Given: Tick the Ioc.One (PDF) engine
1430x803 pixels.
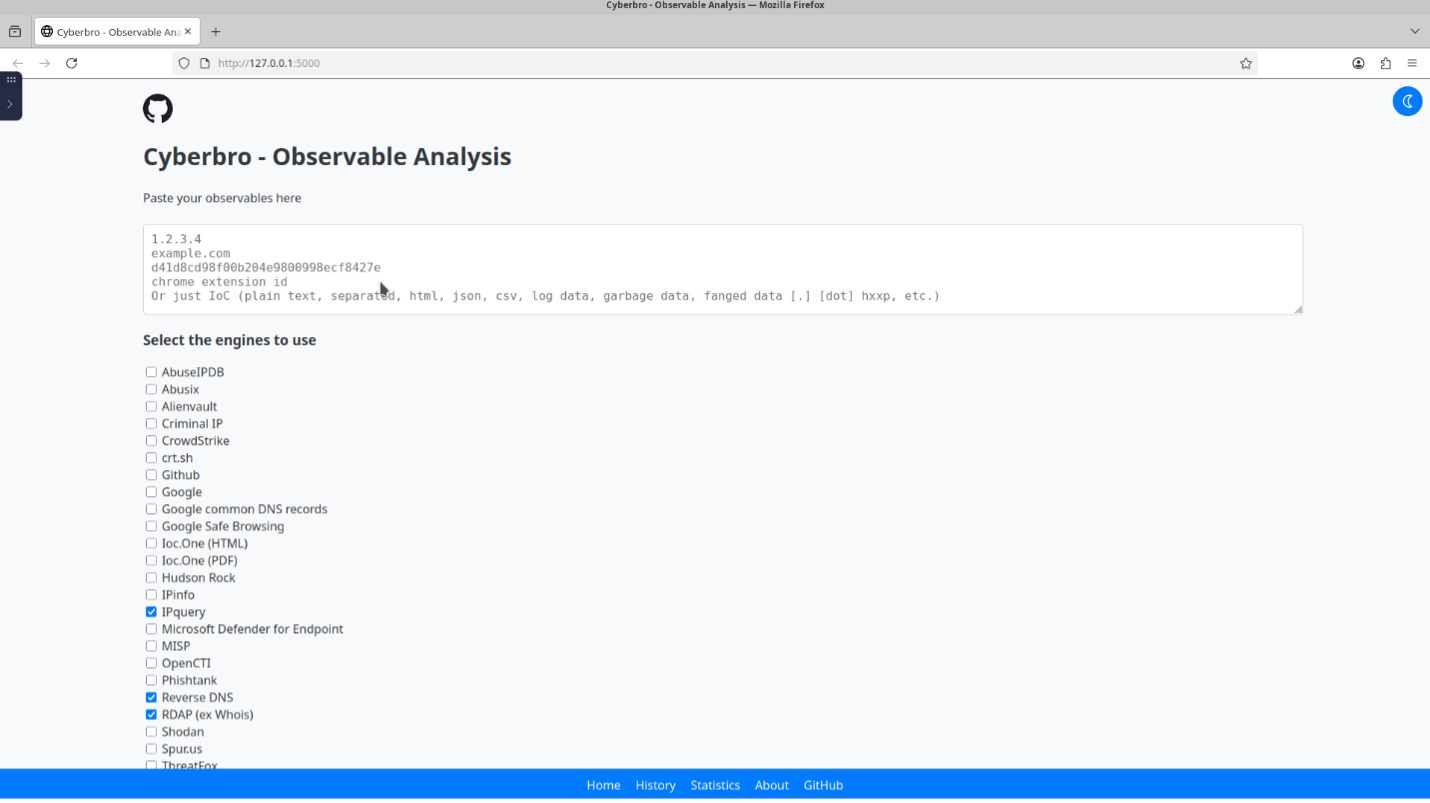Looking at the screenshot, I should point(151,560).
